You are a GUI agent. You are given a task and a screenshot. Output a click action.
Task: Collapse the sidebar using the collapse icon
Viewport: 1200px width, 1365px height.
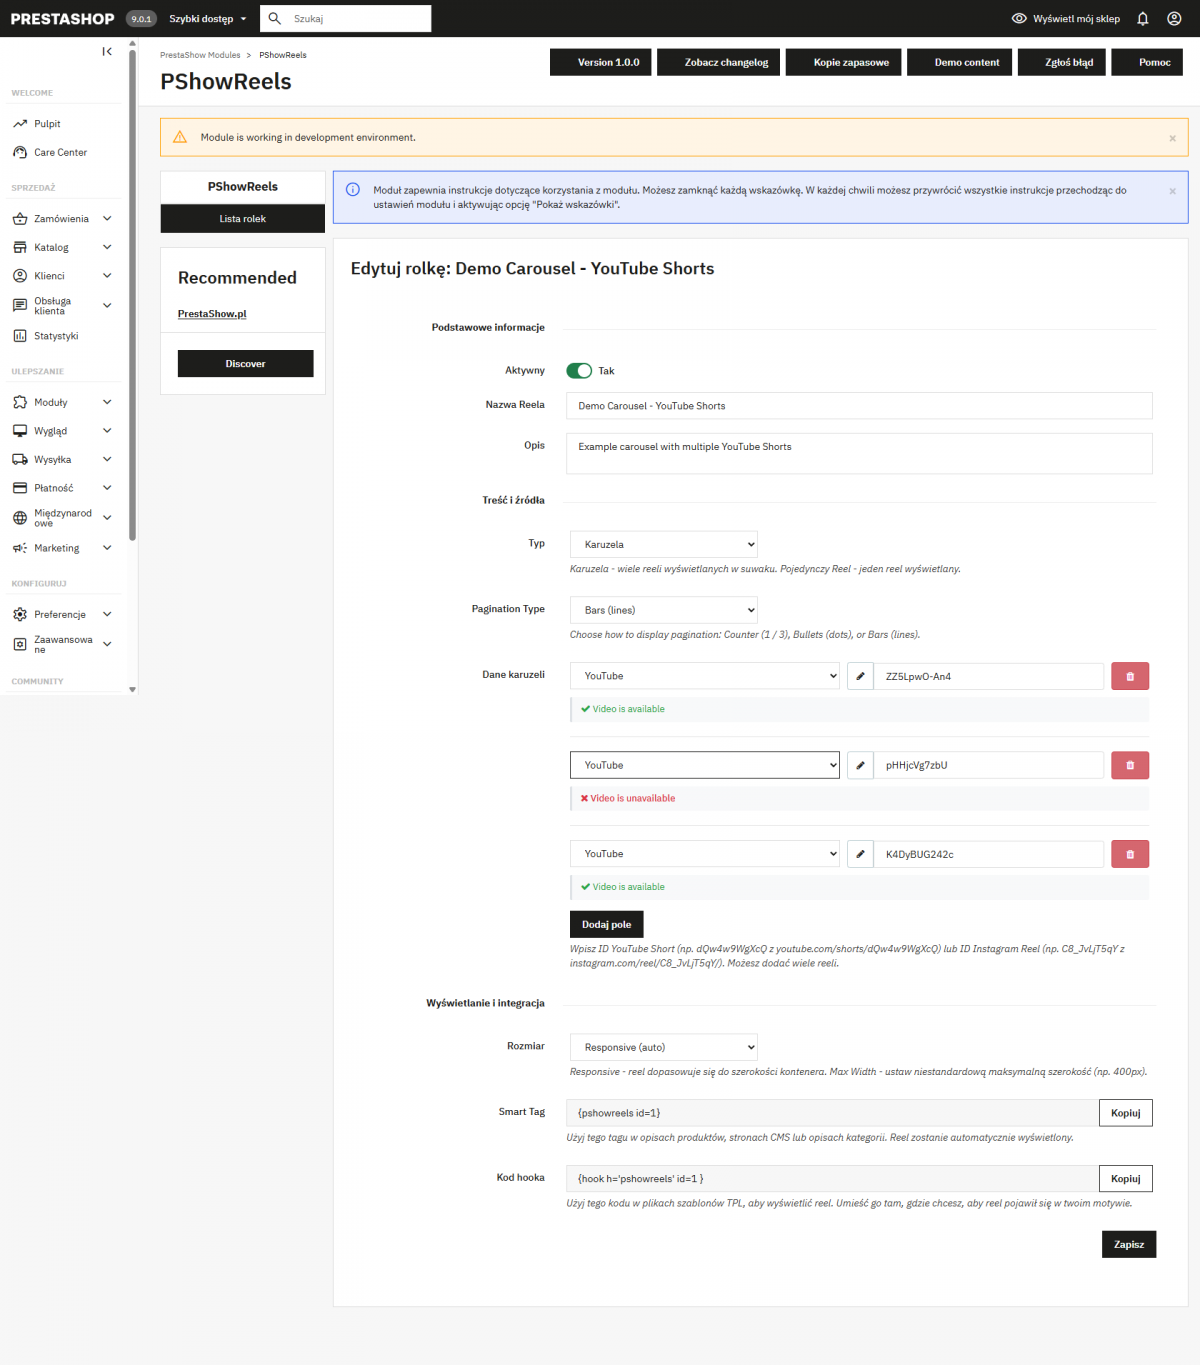pos(107,51)
